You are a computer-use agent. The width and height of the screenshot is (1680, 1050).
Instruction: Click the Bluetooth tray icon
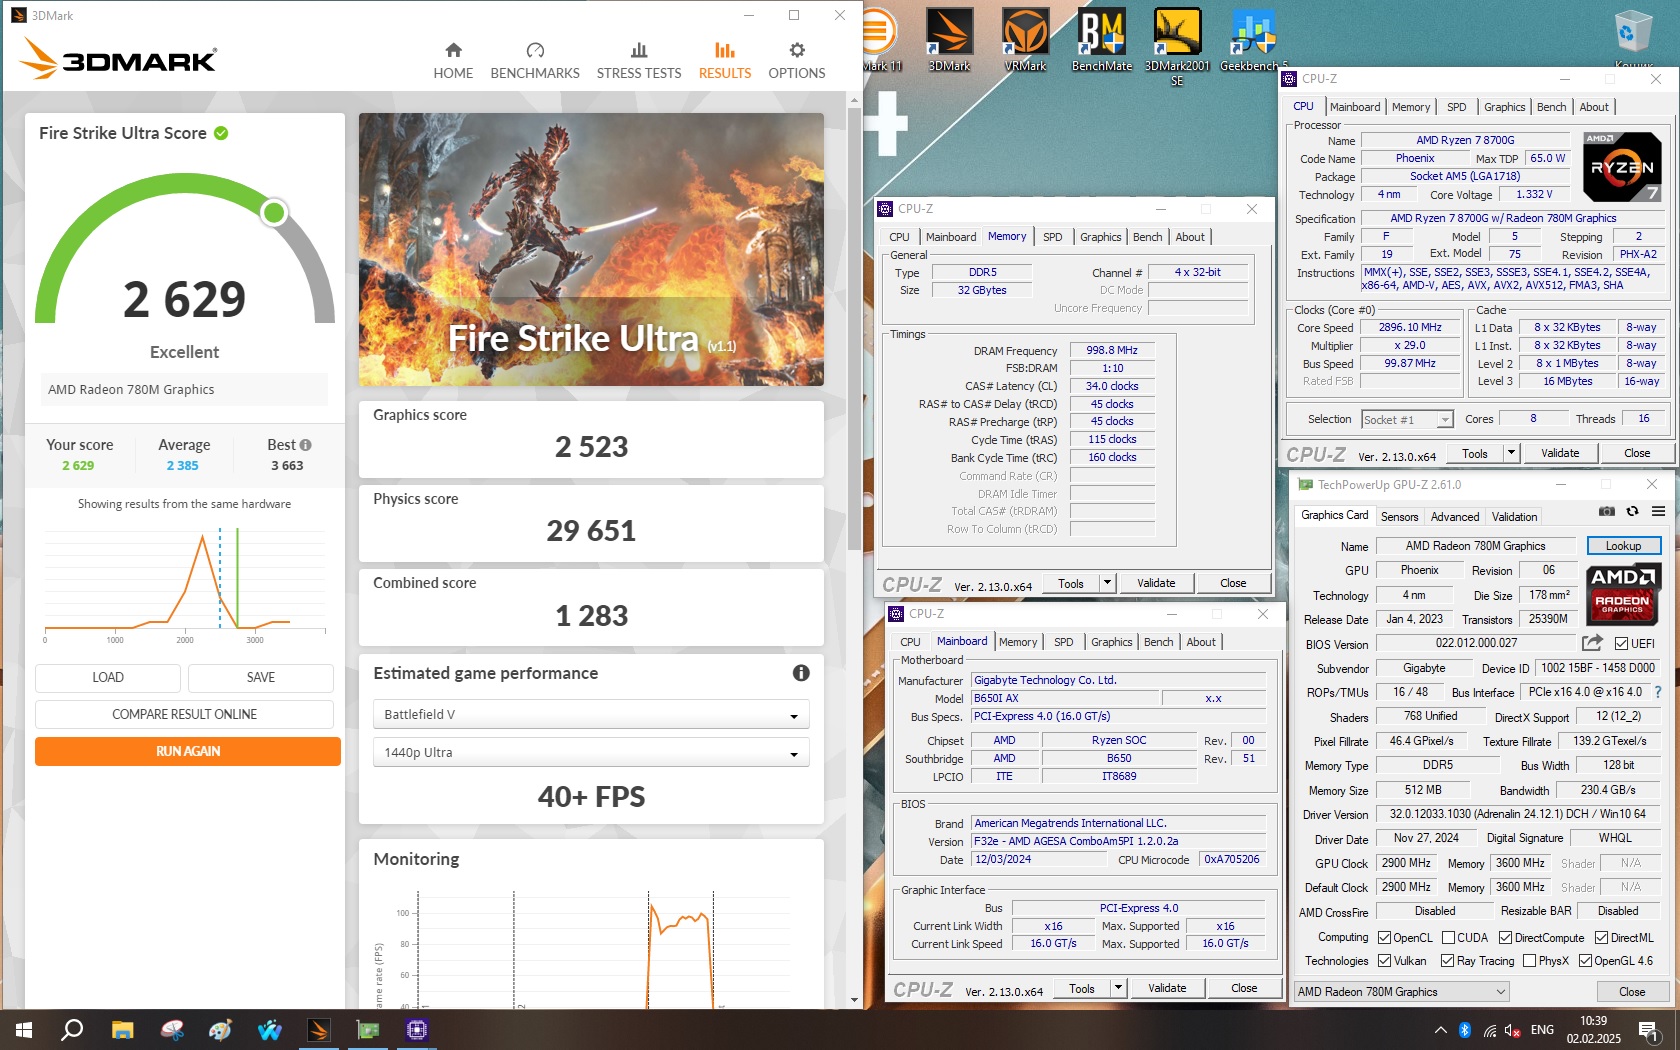click(x=1465, y=1030)
